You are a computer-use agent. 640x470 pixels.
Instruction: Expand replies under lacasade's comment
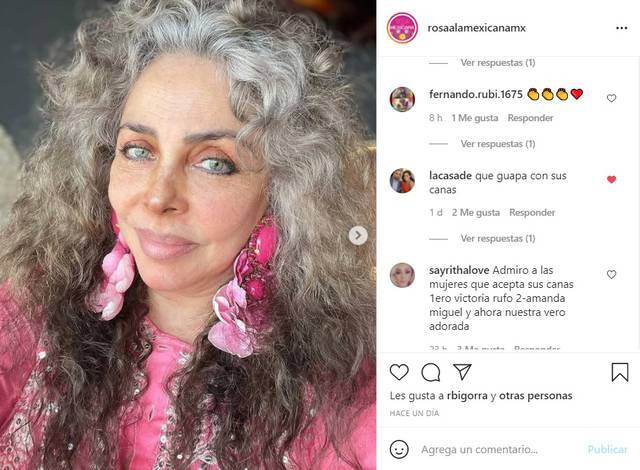click(498, 238)
